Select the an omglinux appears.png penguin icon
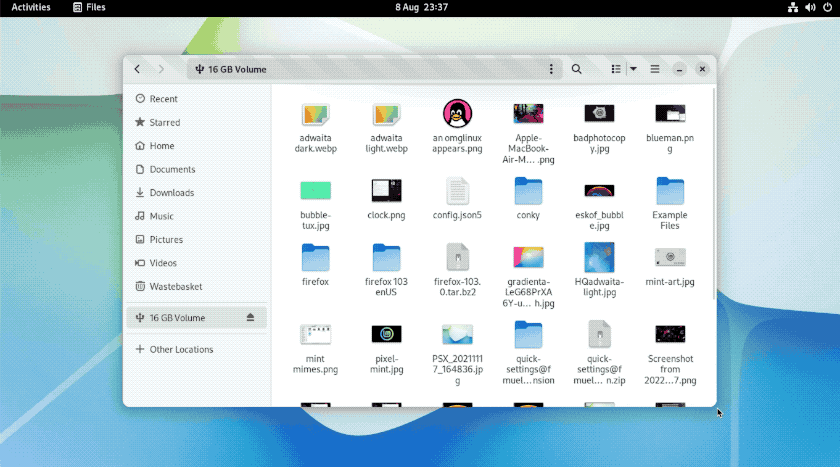The image size is (840, 467). tap(458, 114)
